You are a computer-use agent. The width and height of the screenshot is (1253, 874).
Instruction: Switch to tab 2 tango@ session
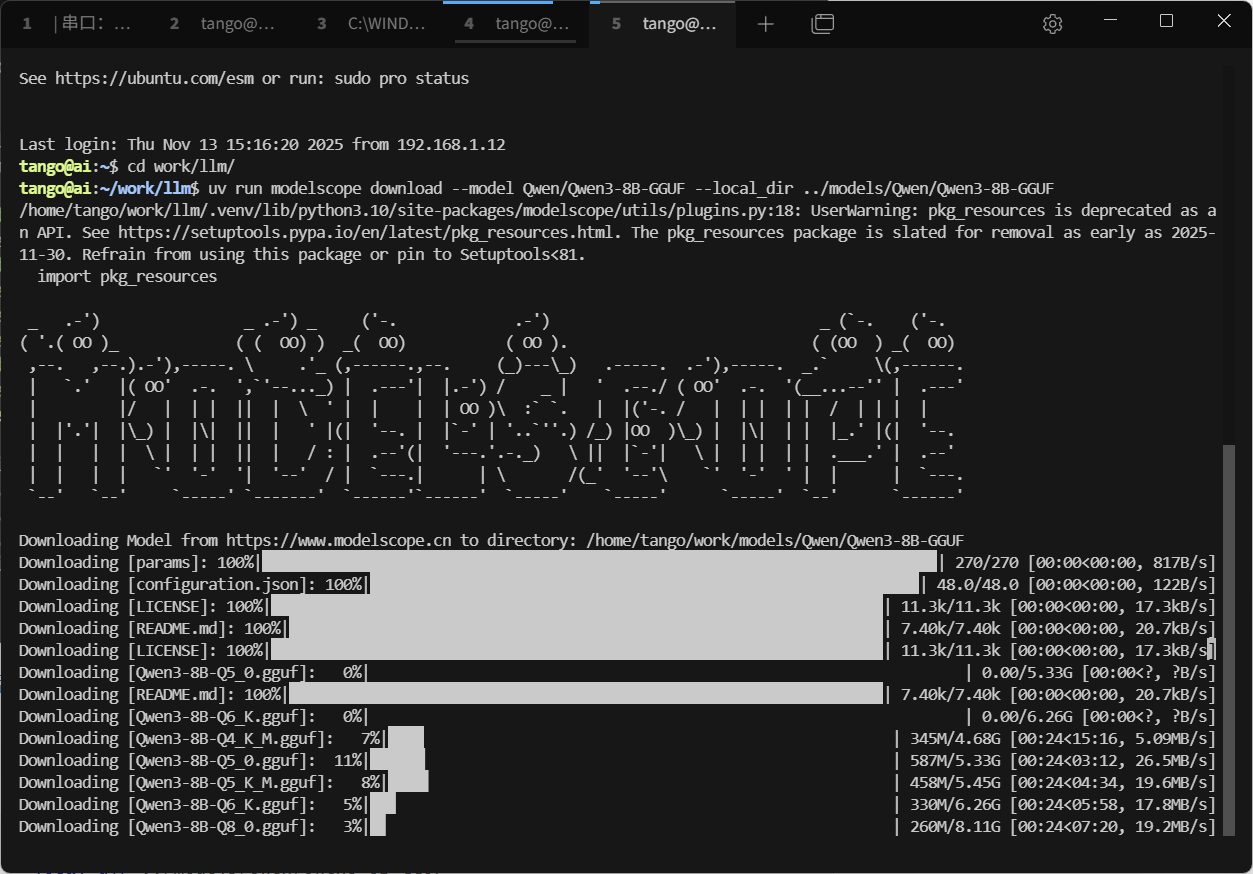coord(222,24)
